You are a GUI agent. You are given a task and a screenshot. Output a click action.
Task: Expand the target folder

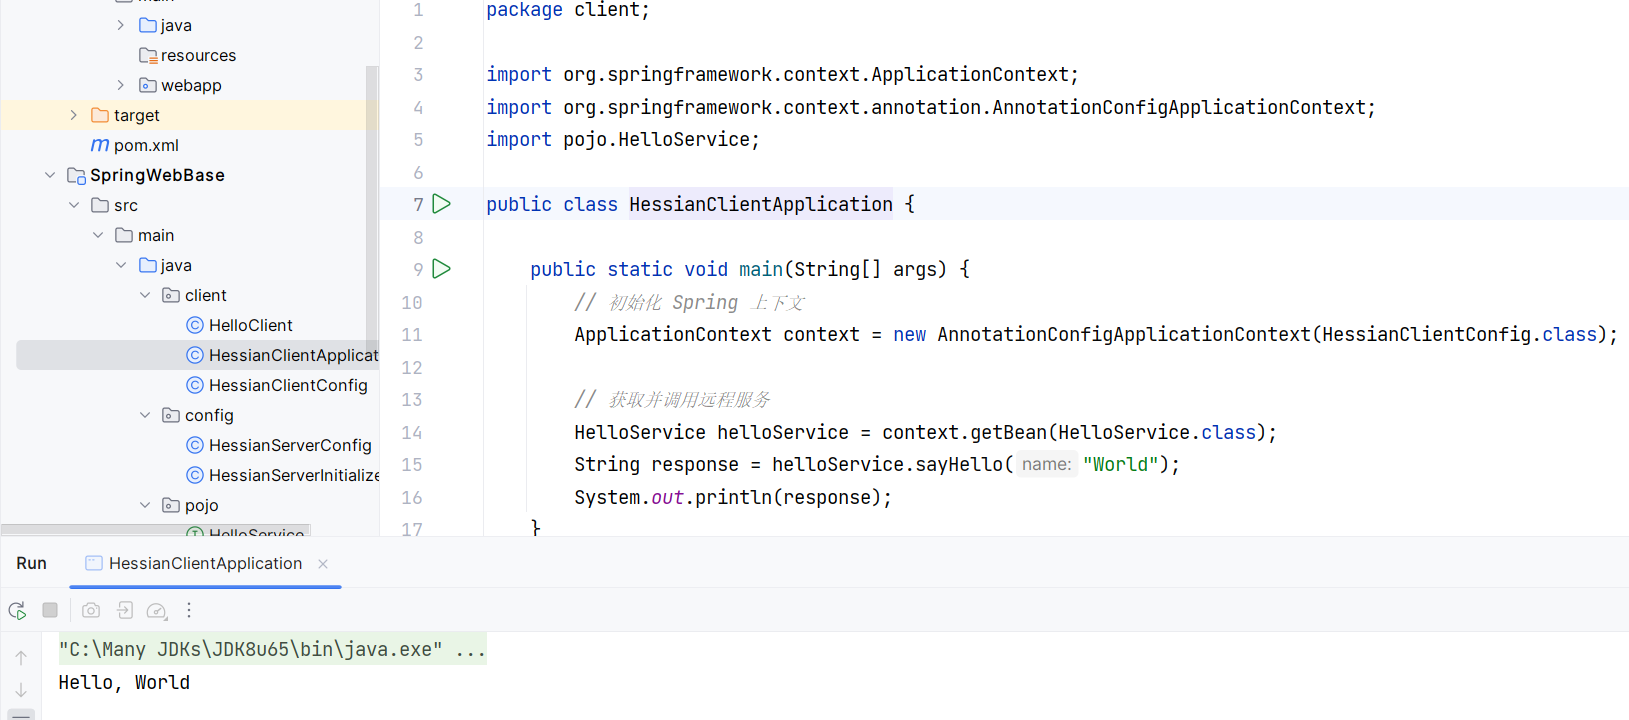point(74,115)
